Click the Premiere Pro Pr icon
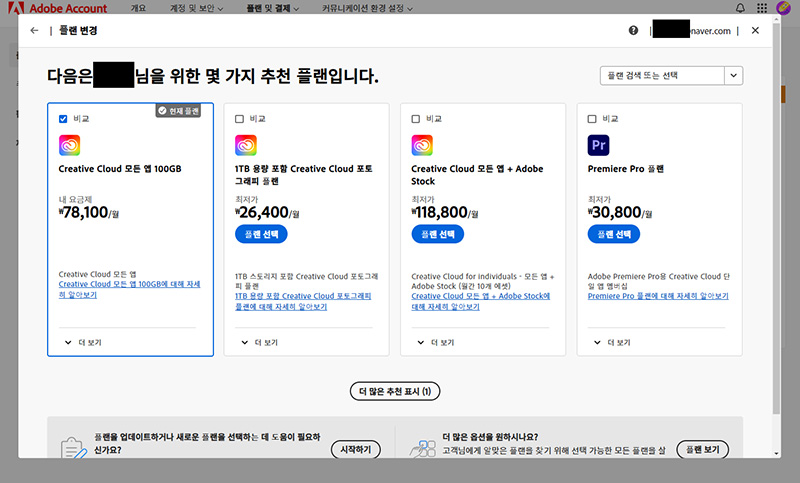Viewport: 800px width, 483px height. [598, 145]
